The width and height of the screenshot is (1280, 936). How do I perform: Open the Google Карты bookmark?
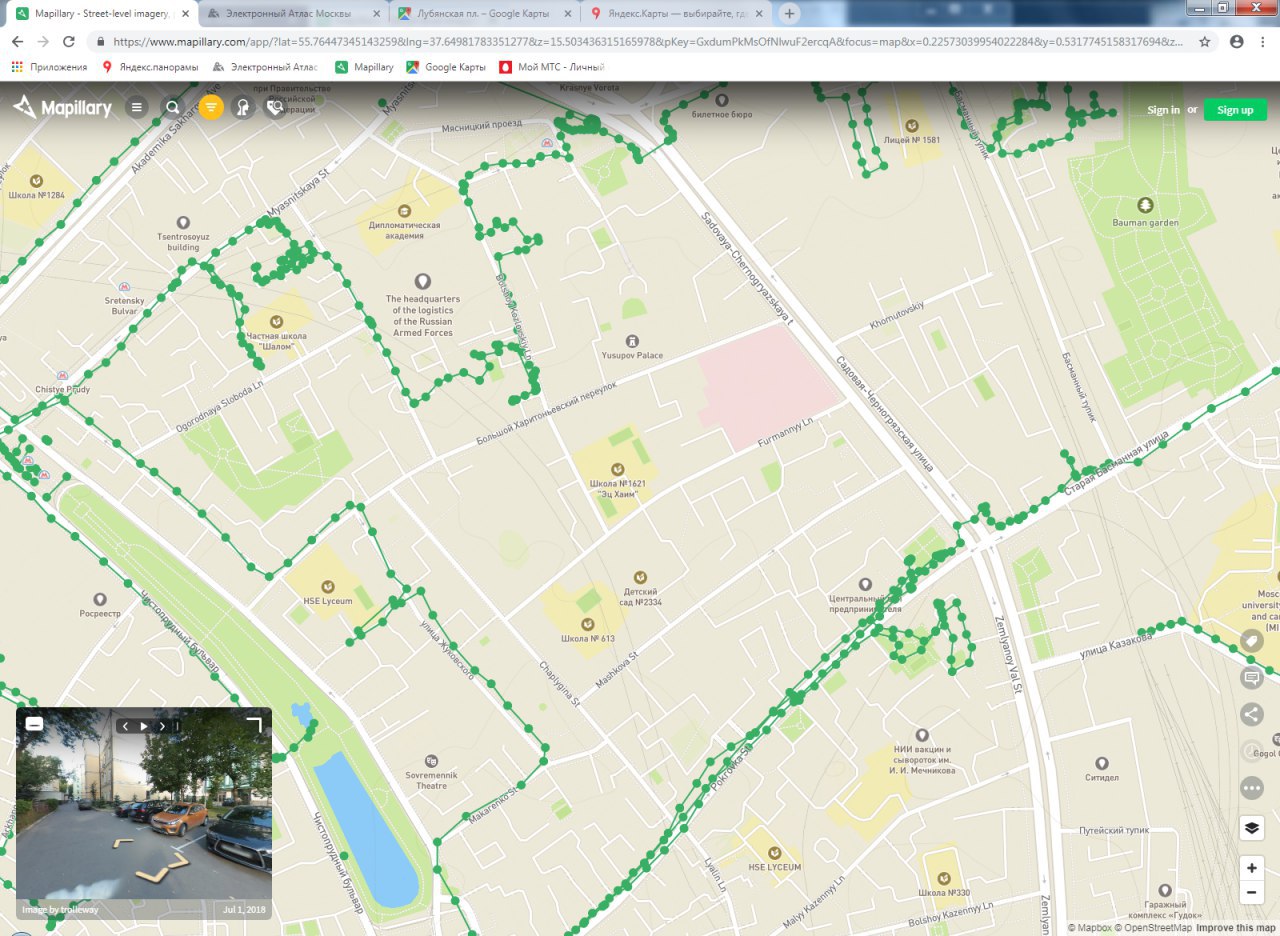(x=446, y=67)
